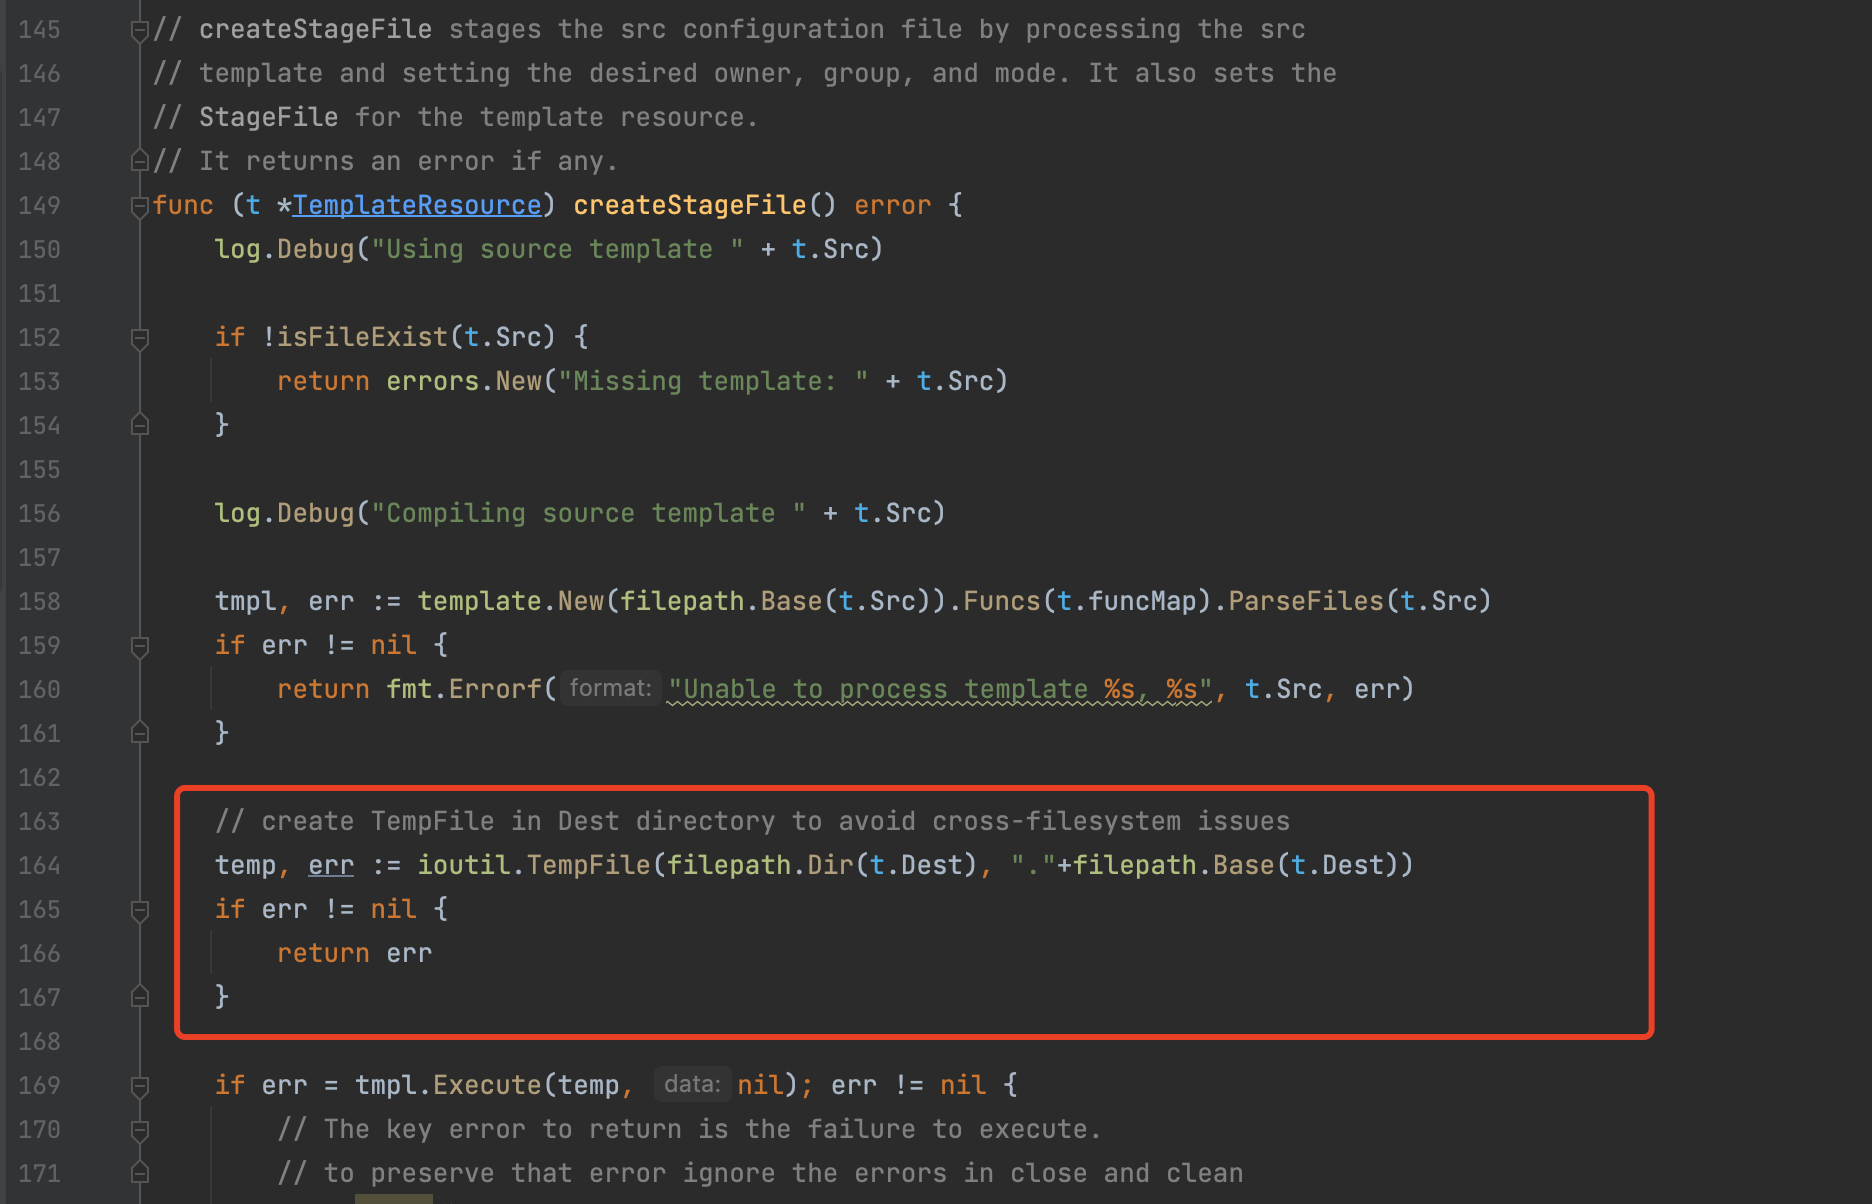Click the fold marker at line 171
The height and width of the screenshot is (1204, 1872).
(x=140, y=1173)
